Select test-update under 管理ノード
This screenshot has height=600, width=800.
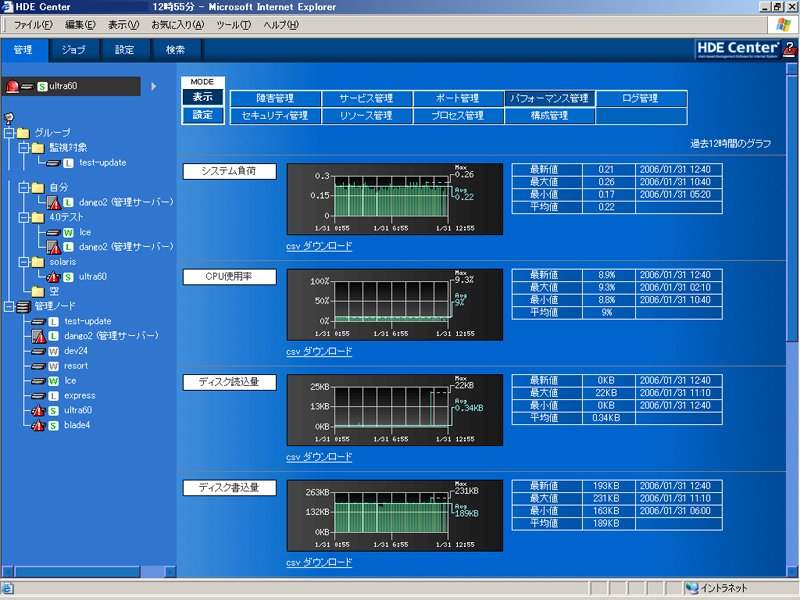(x=88, y=322)
